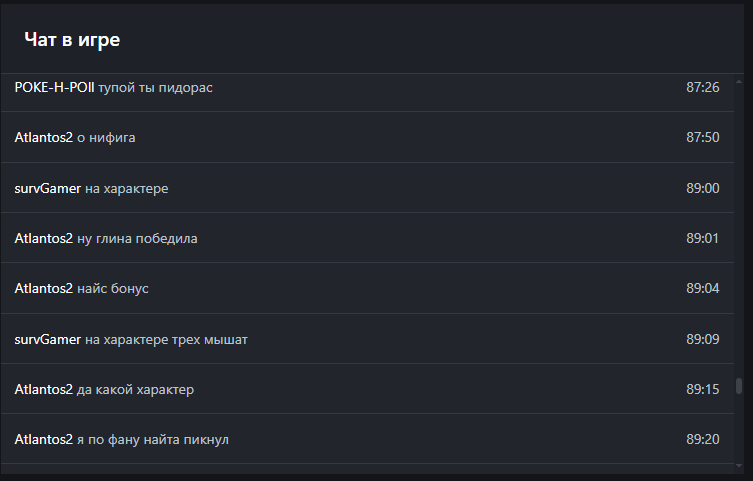Click the 87:26 timestamp
Viewport: 753px width, 481px height.
pos(702,88)
